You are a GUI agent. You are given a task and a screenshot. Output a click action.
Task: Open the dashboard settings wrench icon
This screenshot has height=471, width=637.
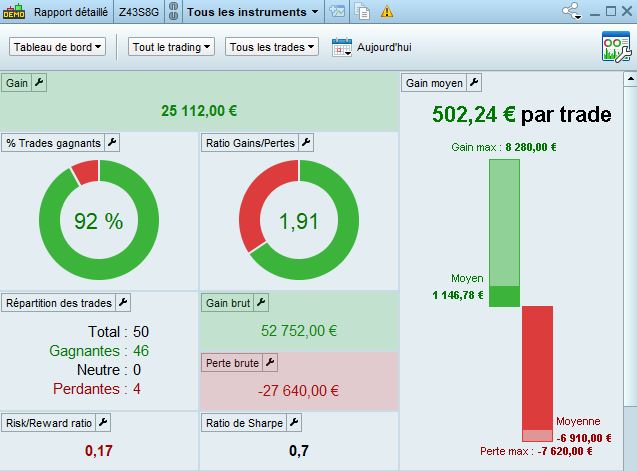(616, 47)
